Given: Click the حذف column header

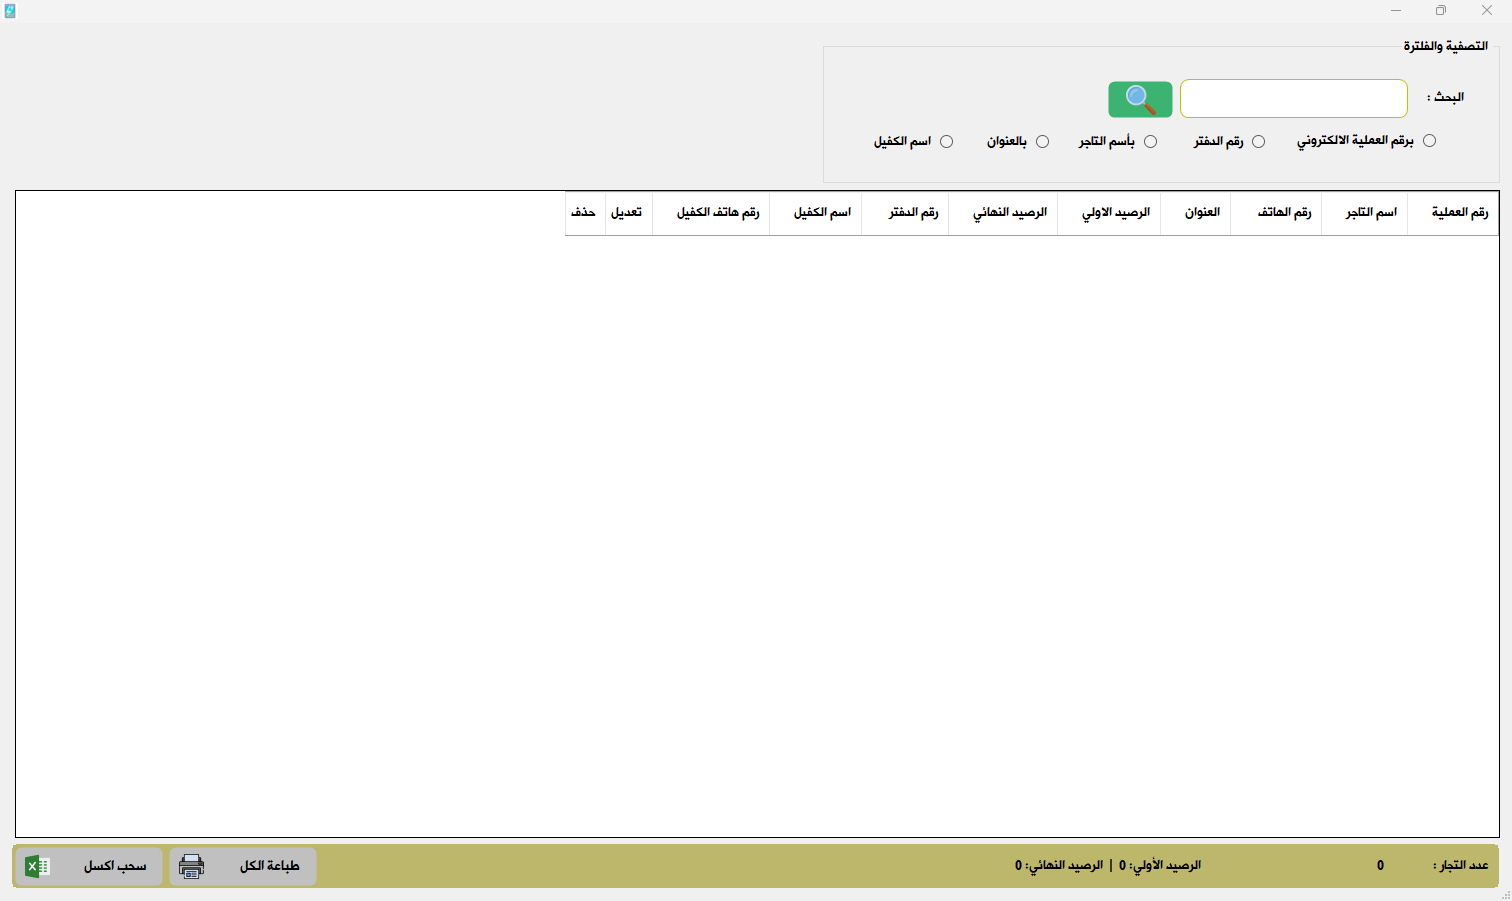Looking at the screenshot, I should (585, 213).
